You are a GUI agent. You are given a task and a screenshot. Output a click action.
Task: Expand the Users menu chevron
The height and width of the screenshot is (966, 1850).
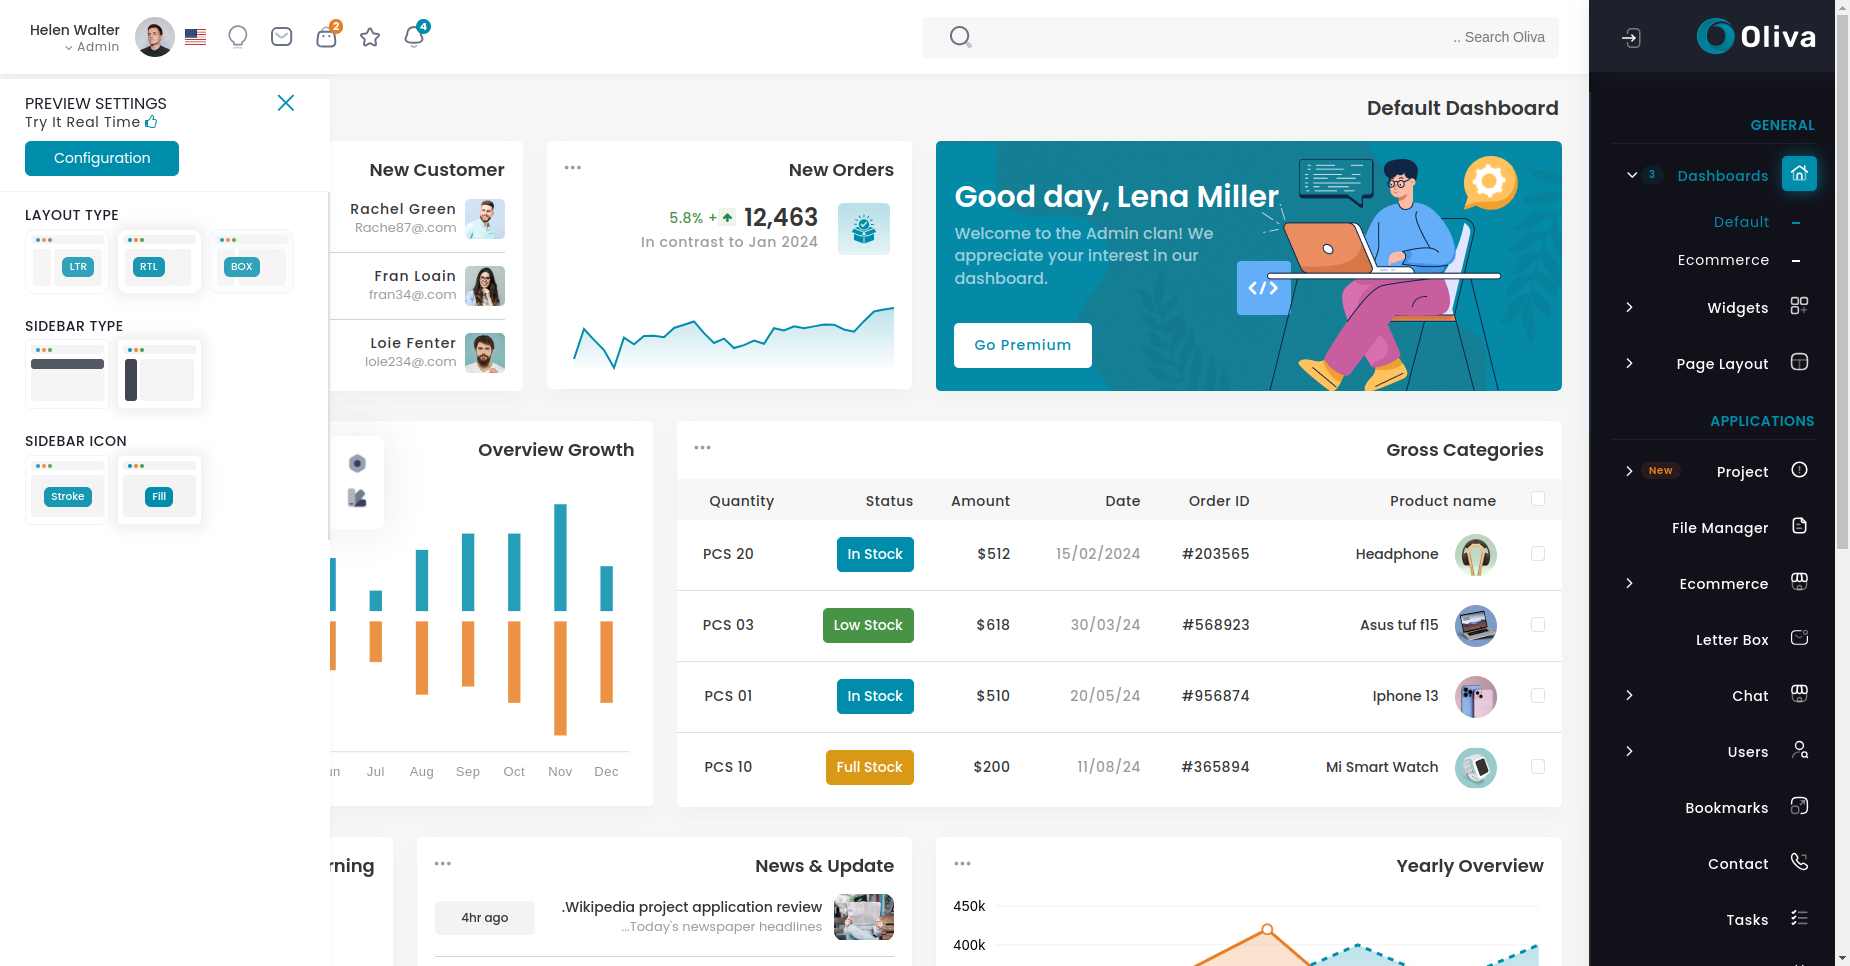click(x=1629, y=751)
